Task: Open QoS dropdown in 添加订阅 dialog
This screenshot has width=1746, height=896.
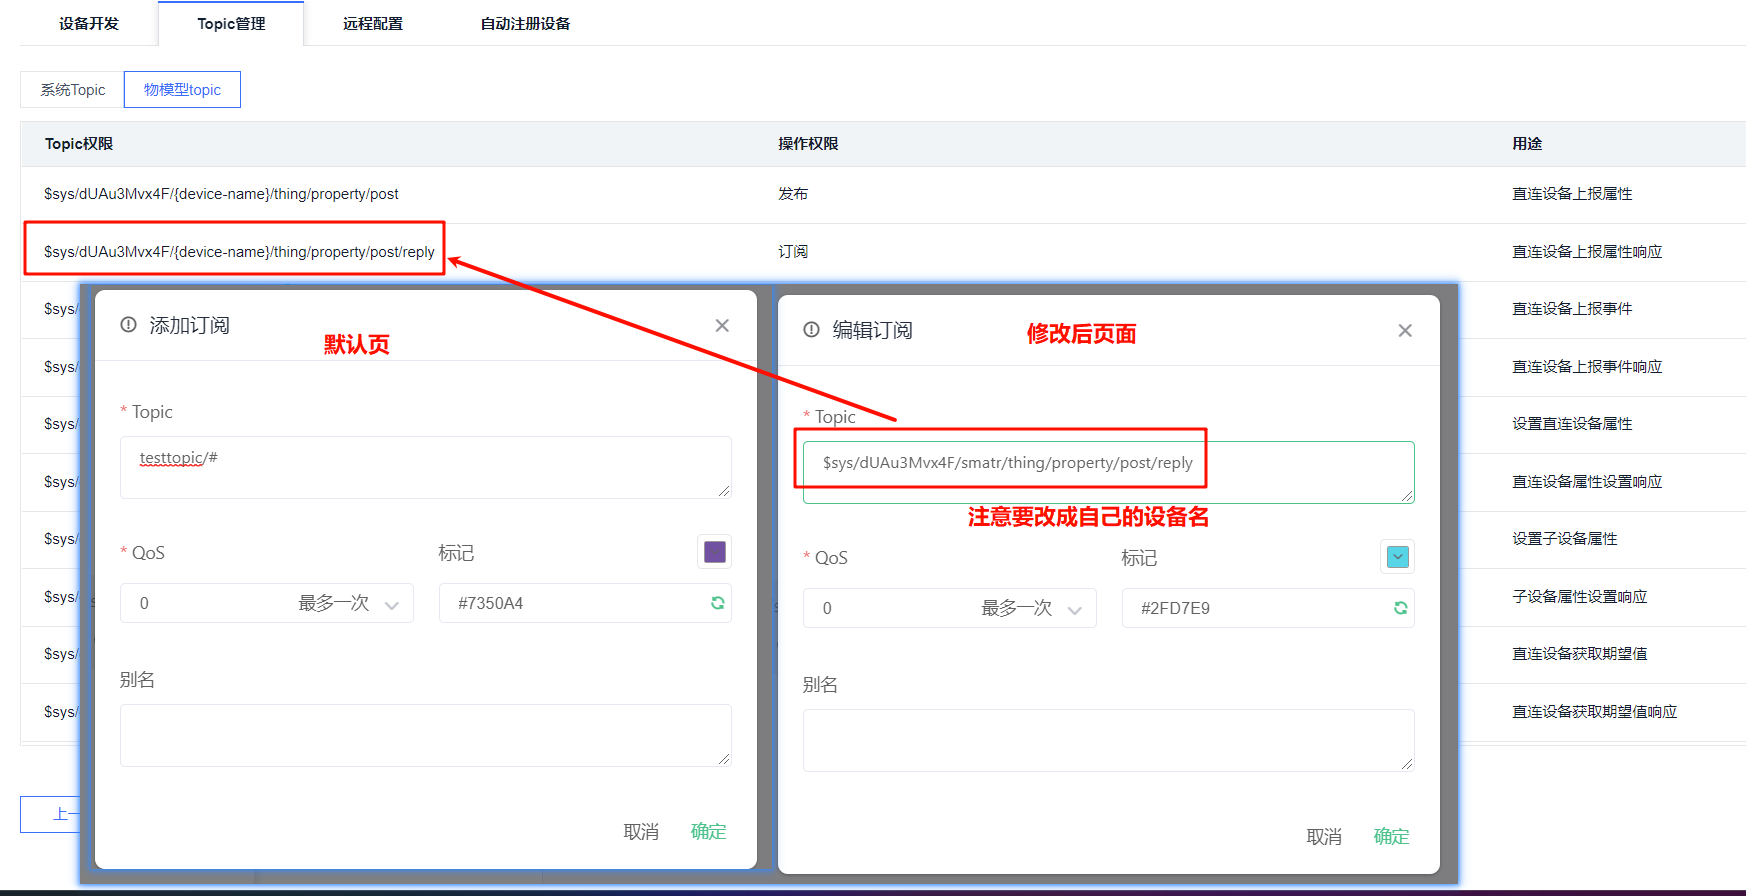Action: coord(267,603)
